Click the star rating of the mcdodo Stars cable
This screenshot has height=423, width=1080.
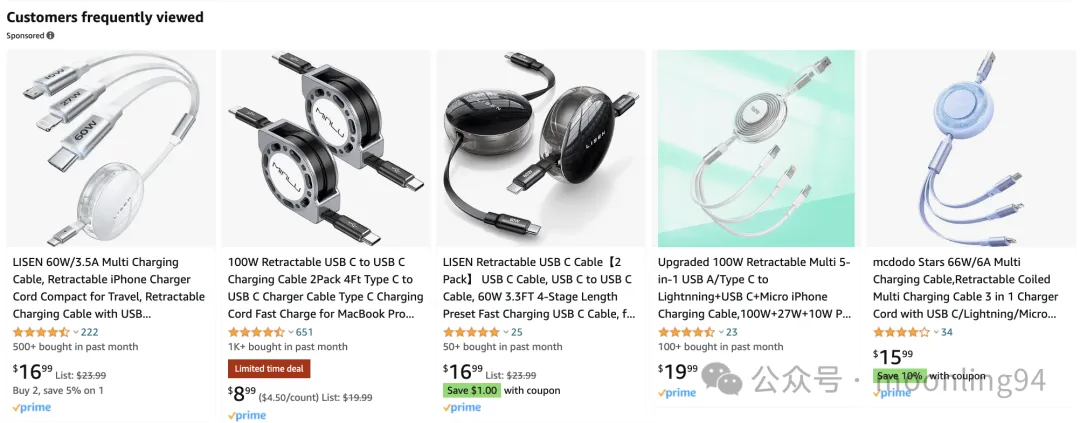click(902, 332)
